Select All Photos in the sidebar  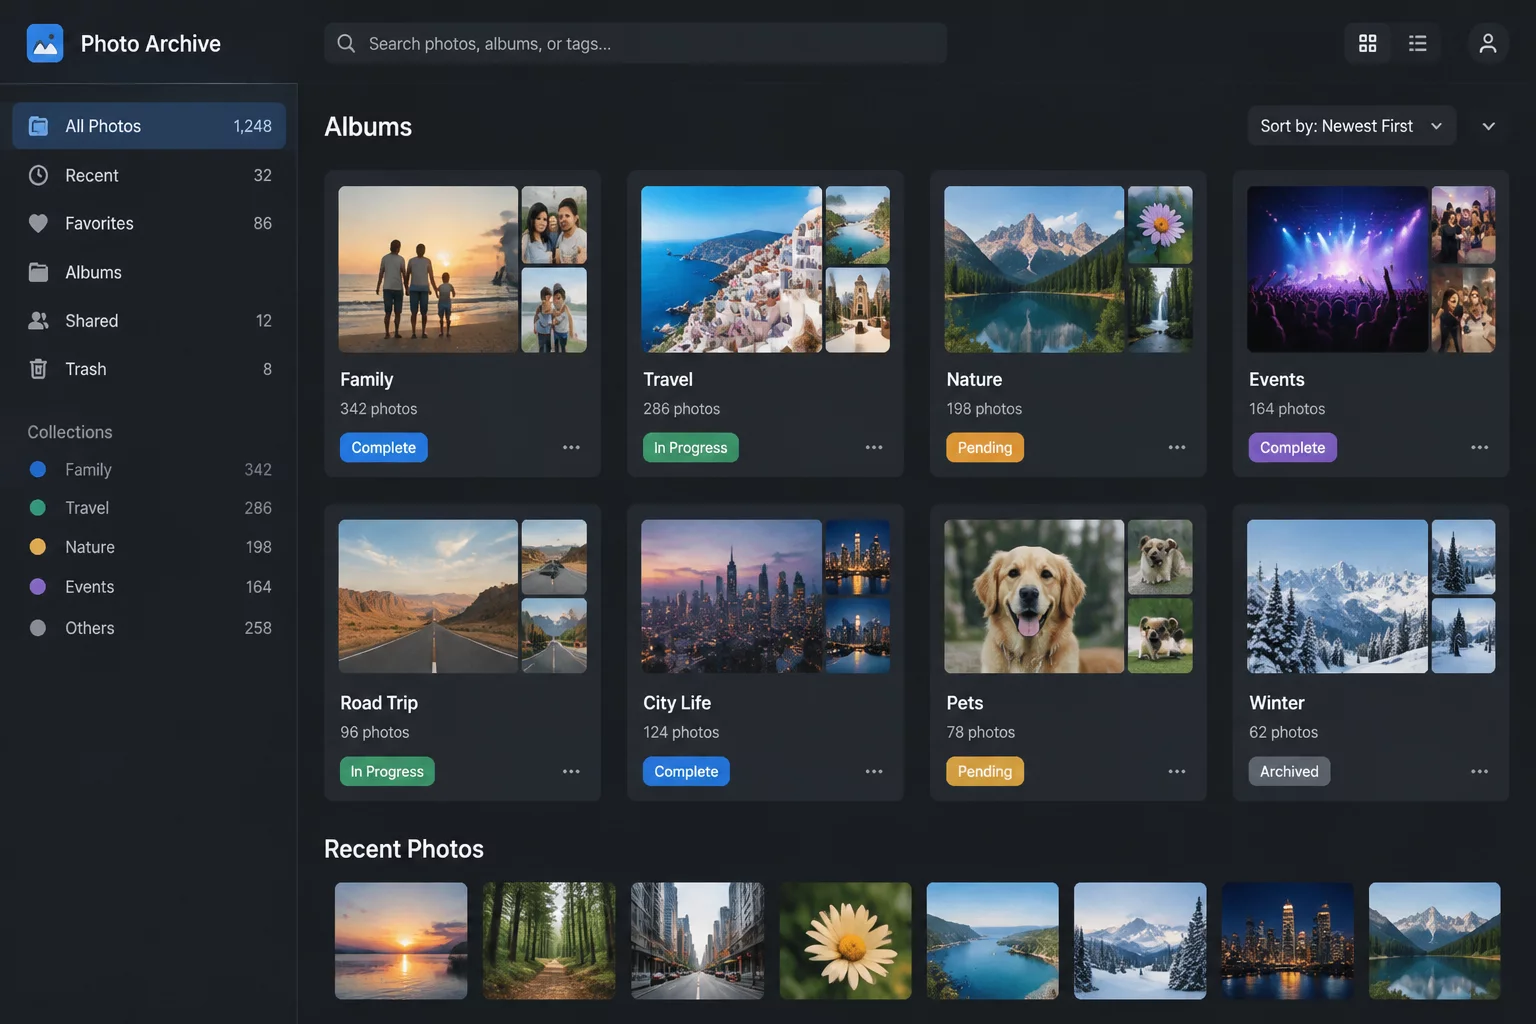tap(149, 126)
